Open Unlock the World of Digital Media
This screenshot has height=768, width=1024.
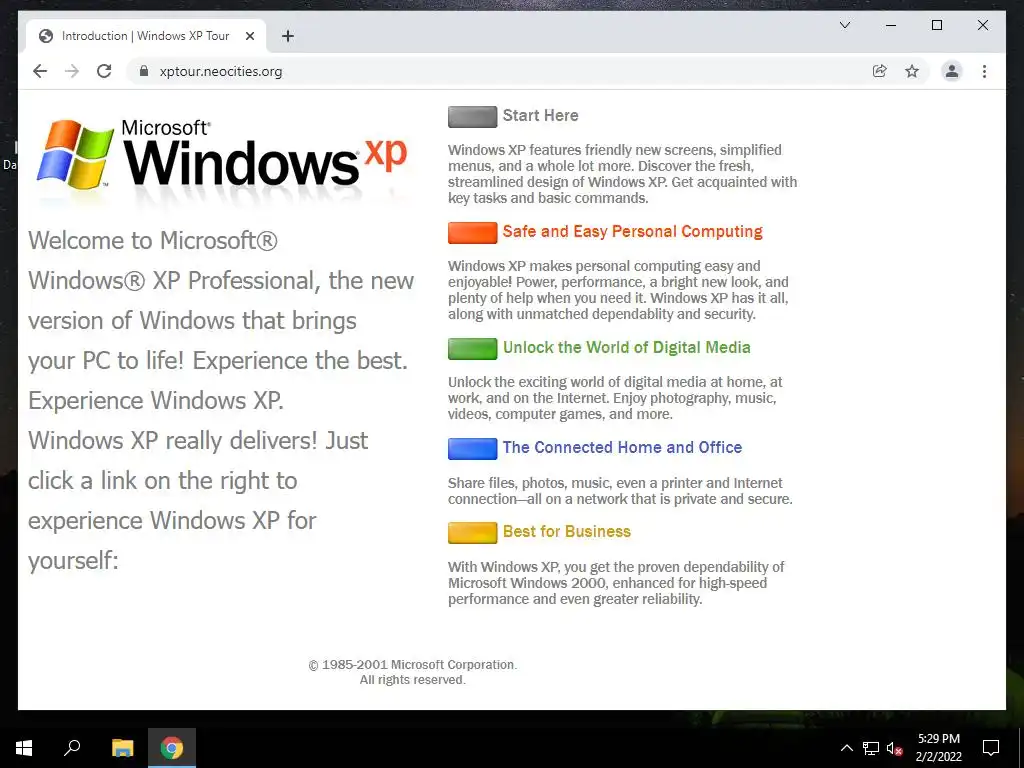[626, 347]
